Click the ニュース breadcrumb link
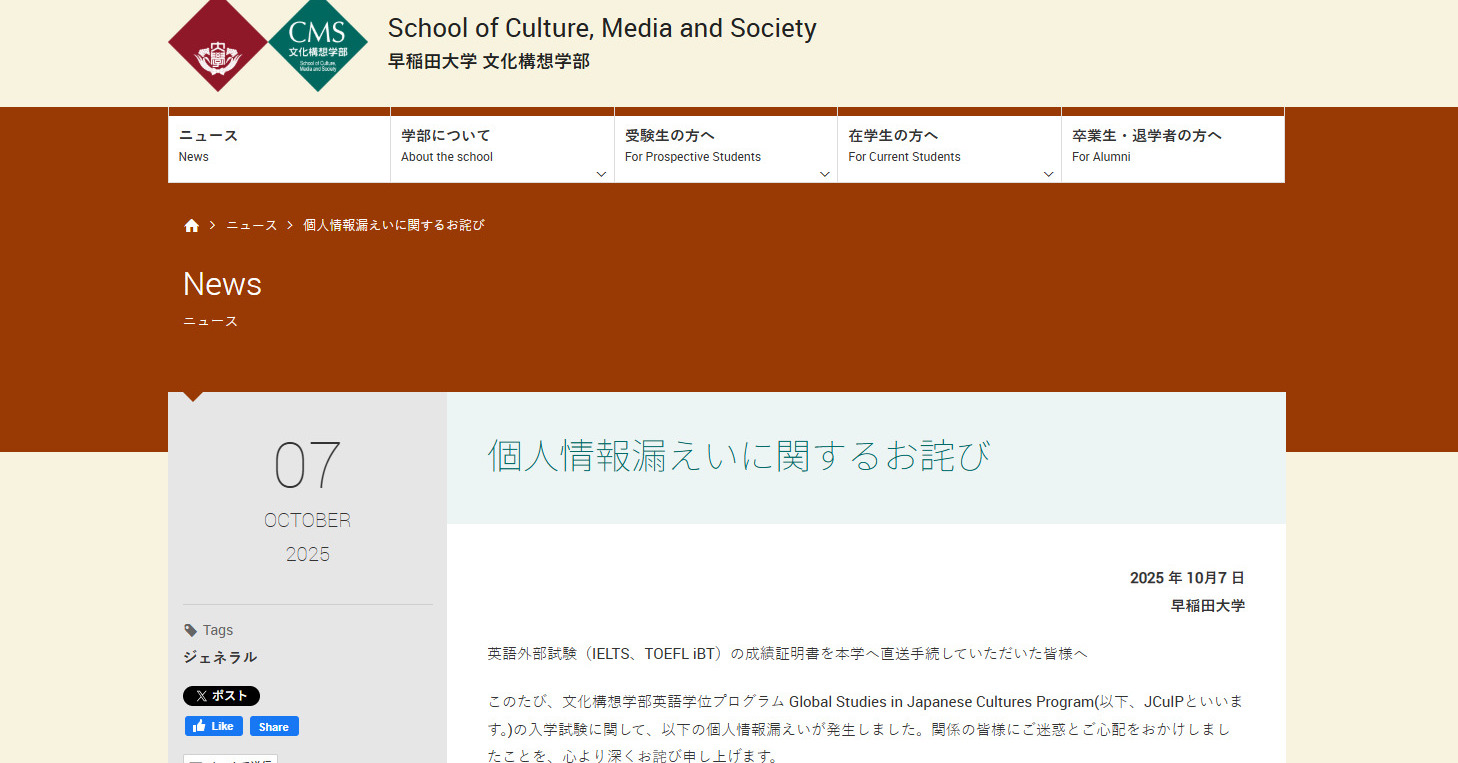 point(251,226)
